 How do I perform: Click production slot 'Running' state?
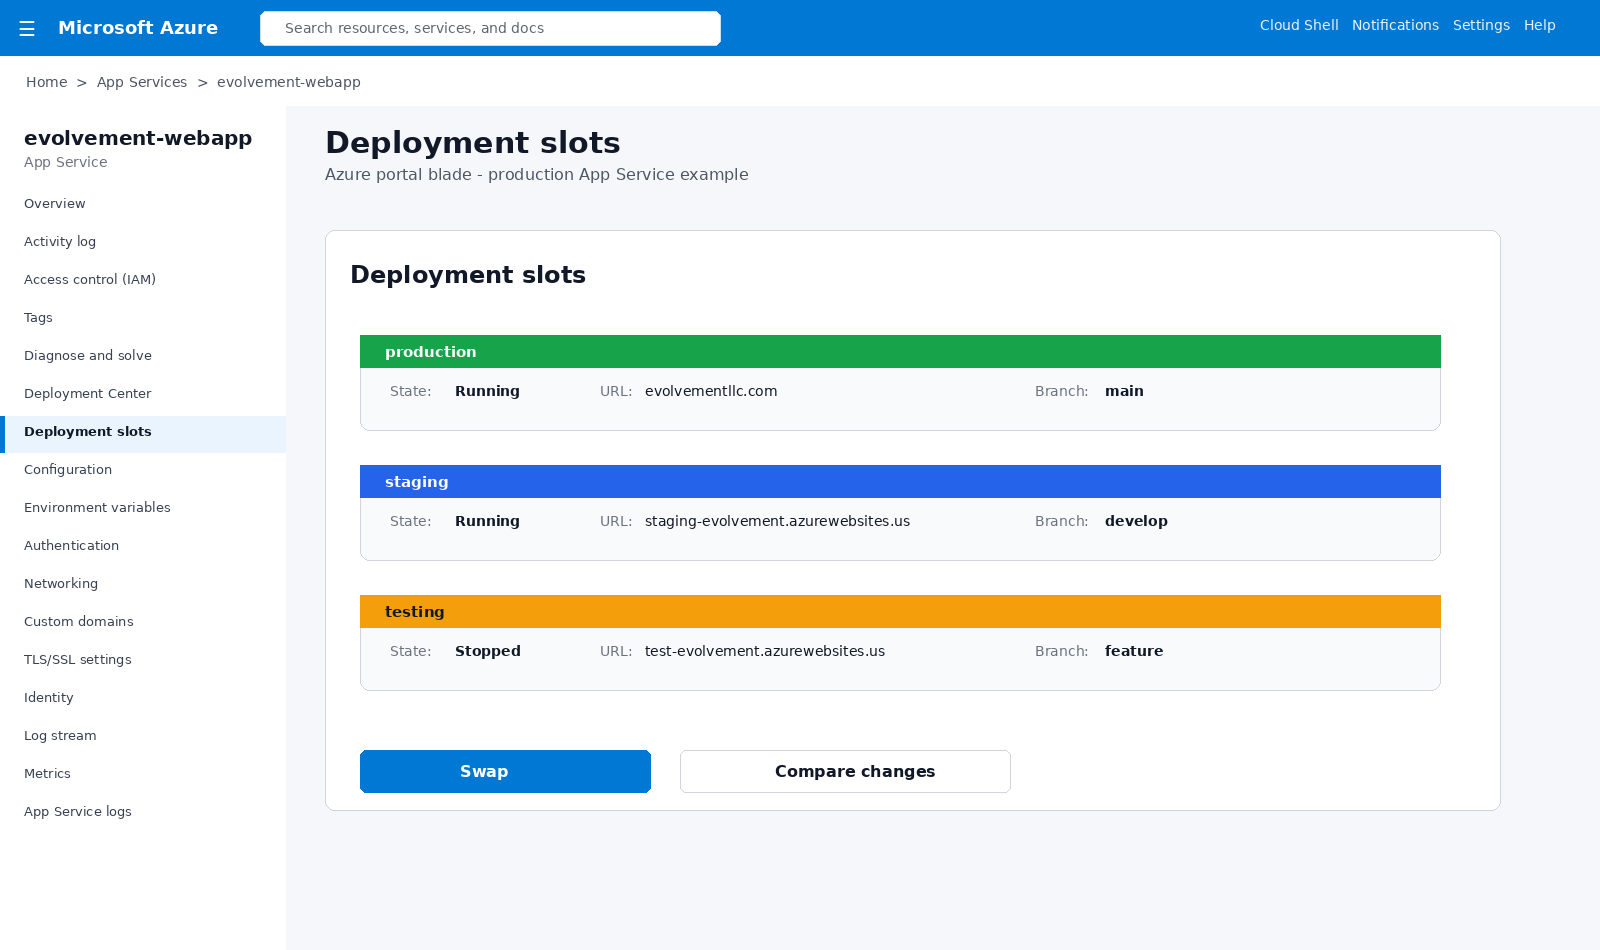point(487,391)
